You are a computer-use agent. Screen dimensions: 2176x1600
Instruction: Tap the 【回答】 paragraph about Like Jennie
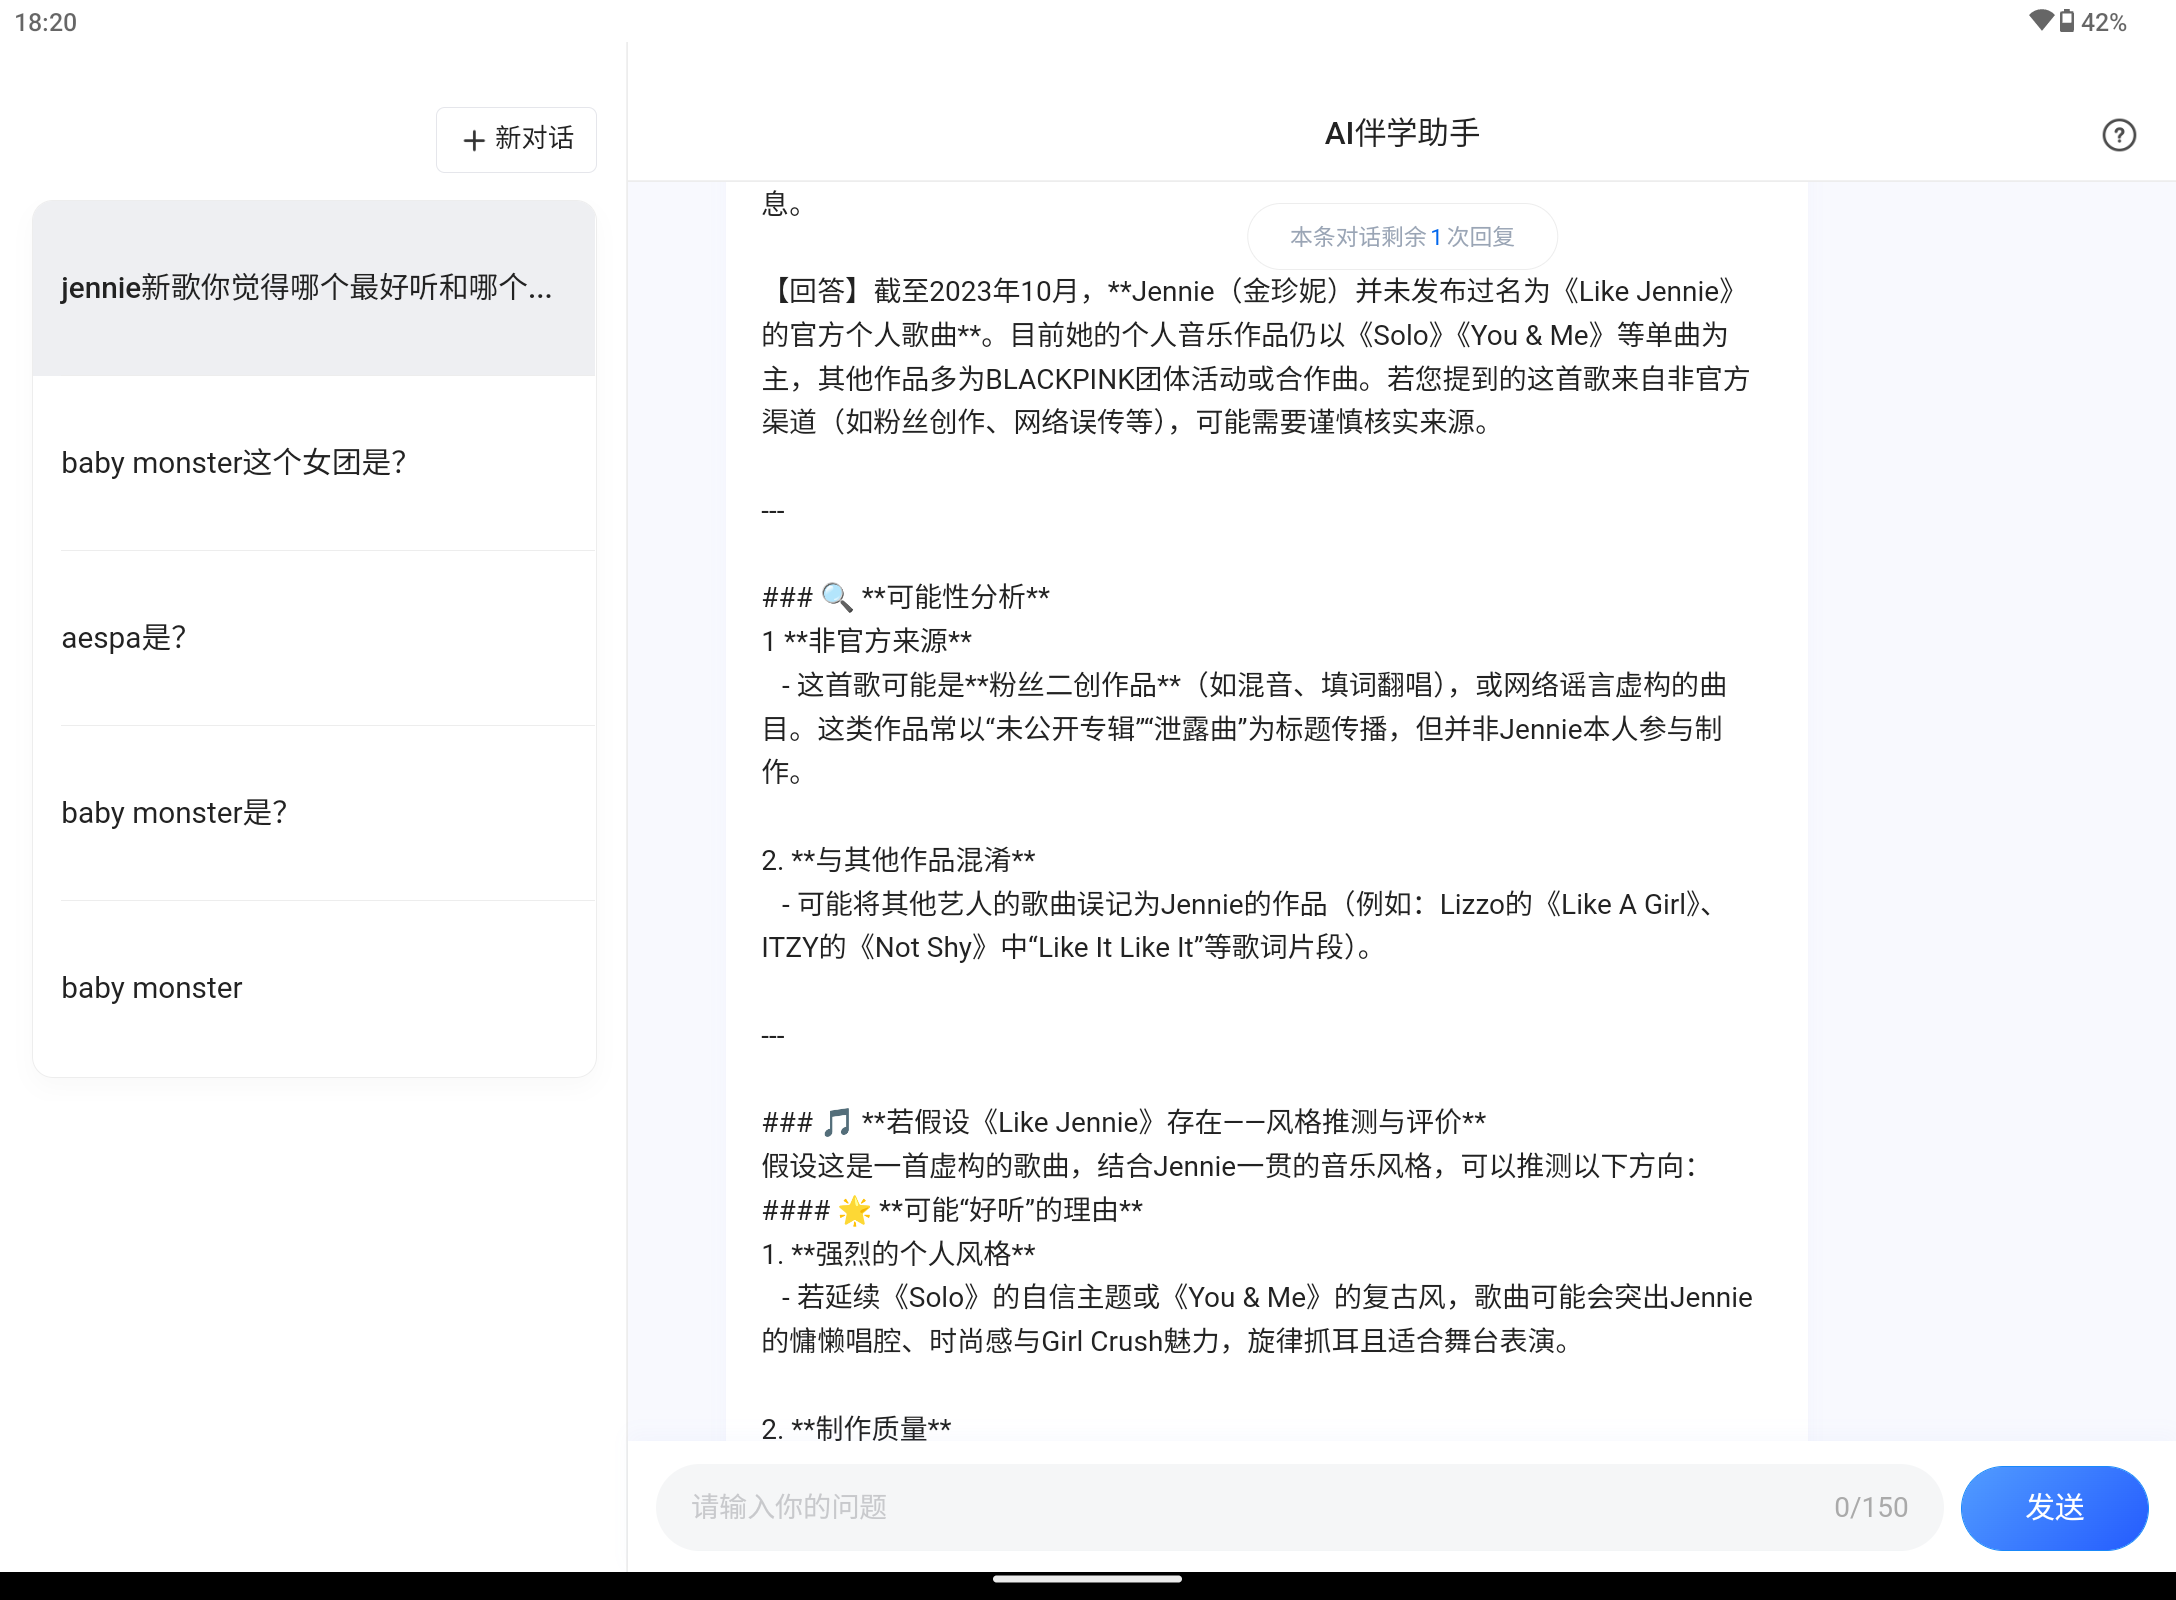coord(1256,357)
